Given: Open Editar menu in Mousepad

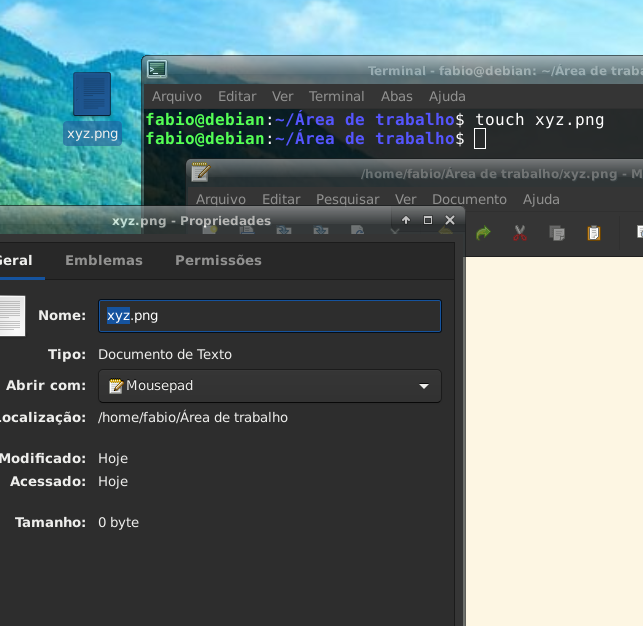Looking at the screenshot, I should tap(281, 199).
